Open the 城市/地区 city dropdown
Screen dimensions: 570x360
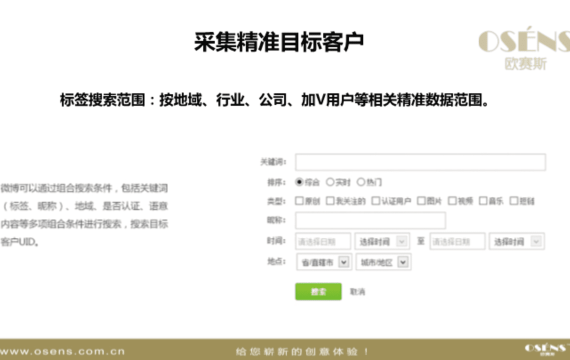click(x=384, y=262)
